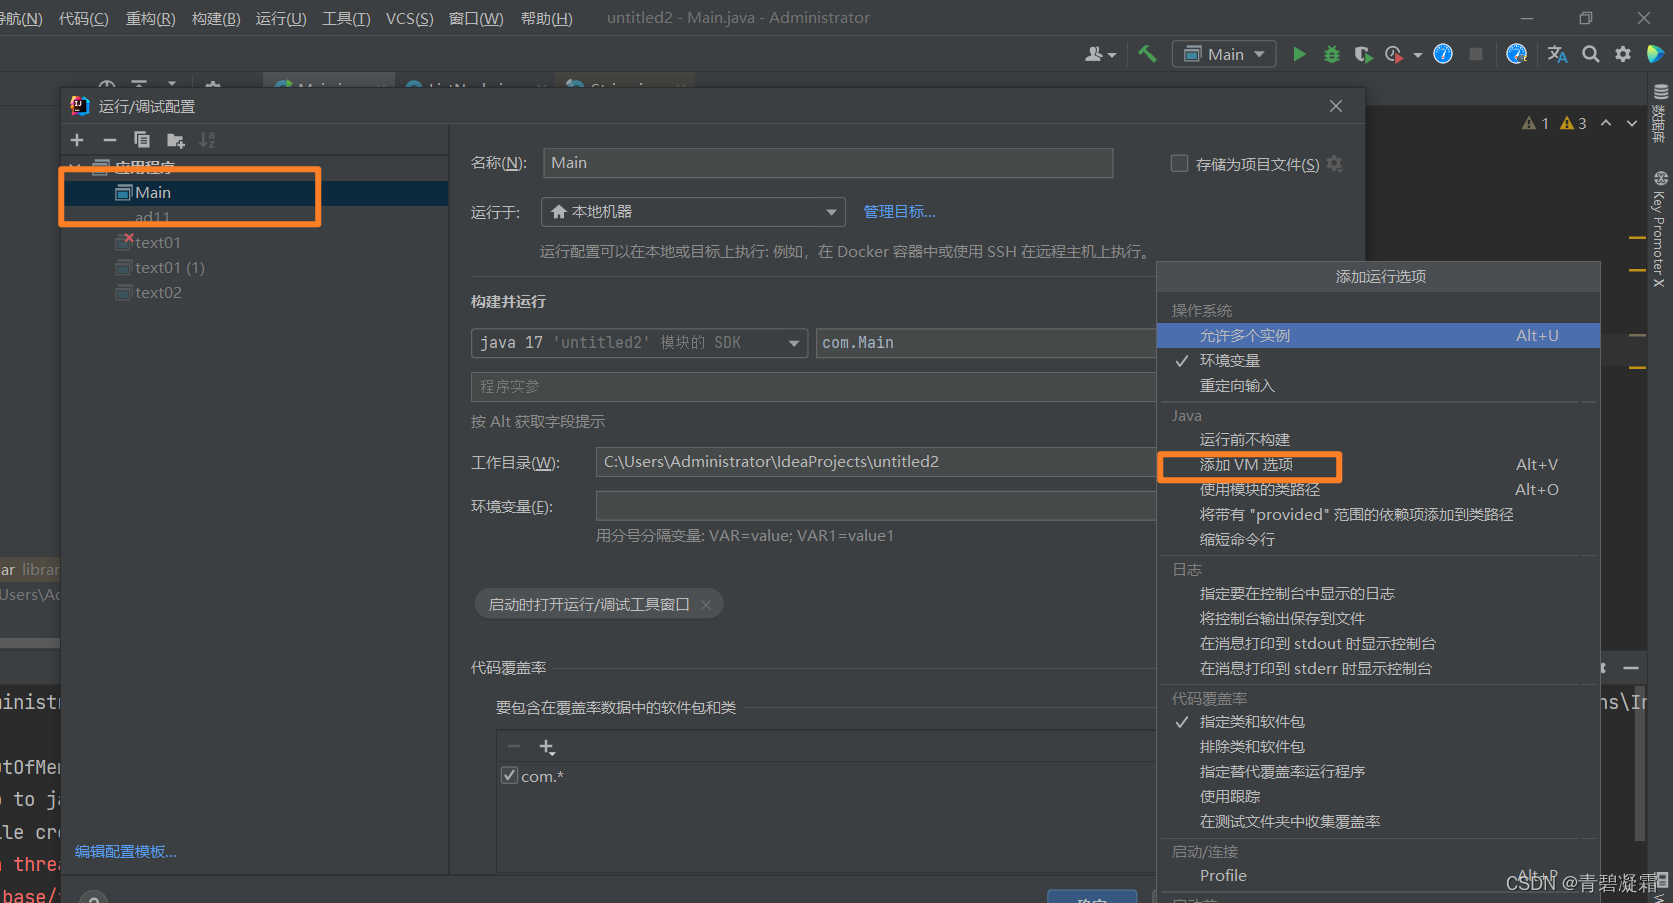The height and width of the screenshot is (903, 1673).
Task: Open Key Promoter X side panel
Action: (x=1660, y=230)
